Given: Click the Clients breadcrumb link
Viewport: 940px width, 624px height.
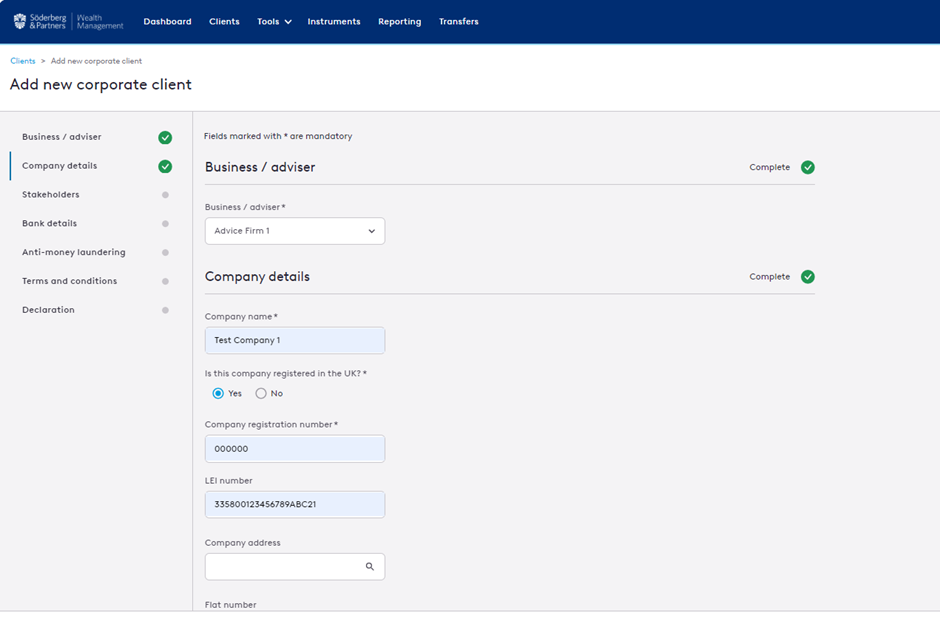Looking at the screenshot, I should pyautogui.click(x=22, y=61).
